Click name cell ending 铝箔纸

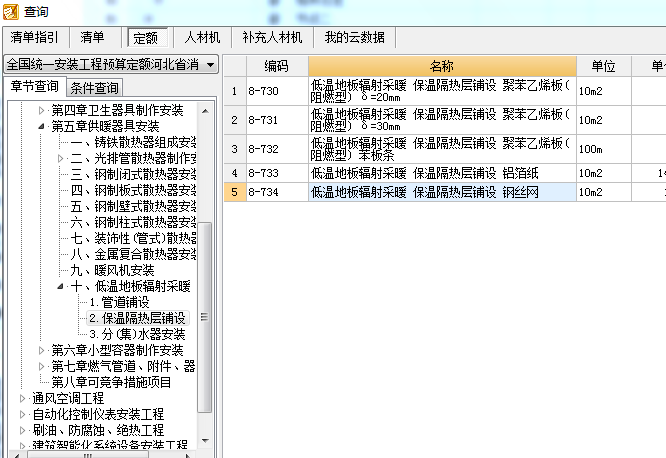click(442, 173)
